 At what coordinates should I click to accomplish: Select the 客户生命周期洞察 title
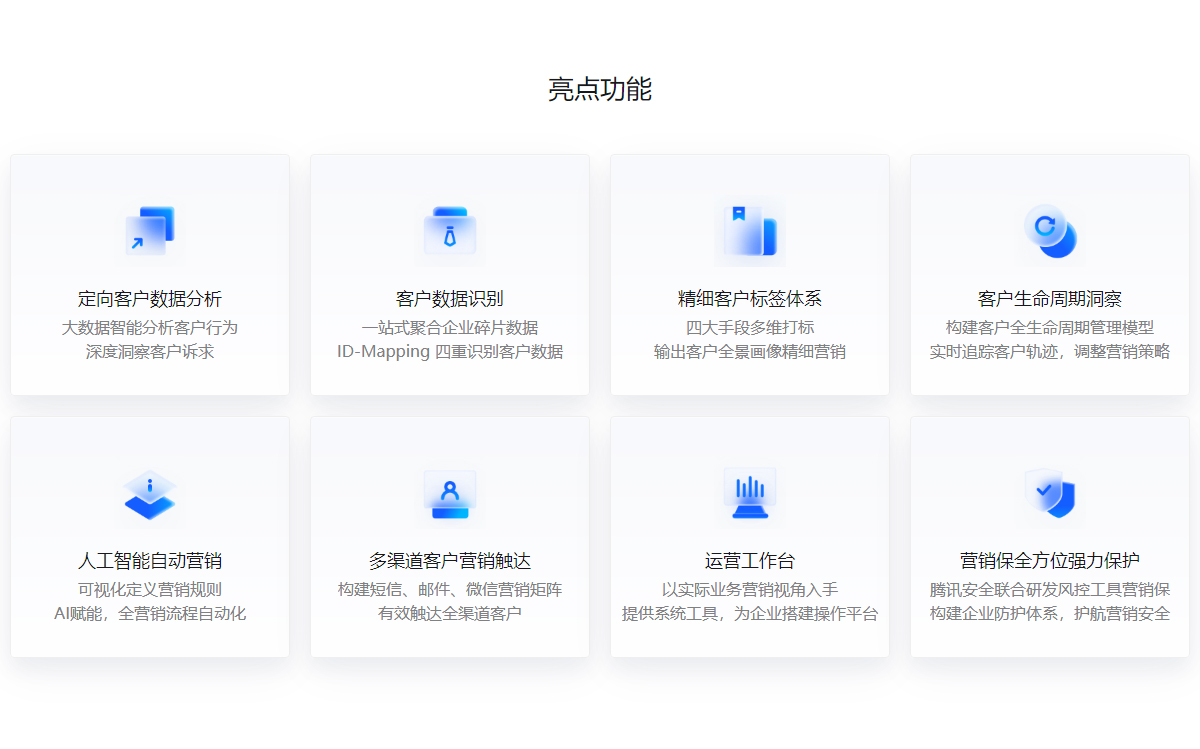1050,299
